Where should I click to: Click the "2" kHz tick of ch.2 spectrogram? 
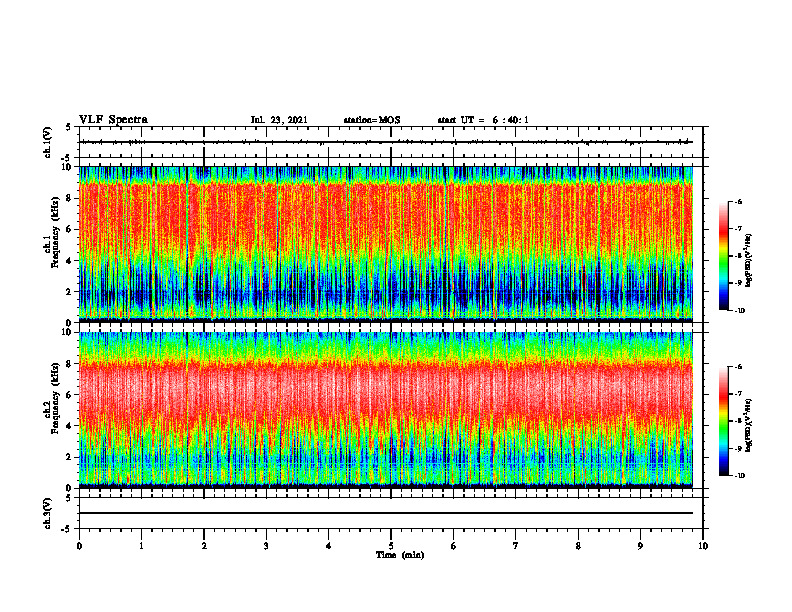pyautogui.click(x=70, y=457)
